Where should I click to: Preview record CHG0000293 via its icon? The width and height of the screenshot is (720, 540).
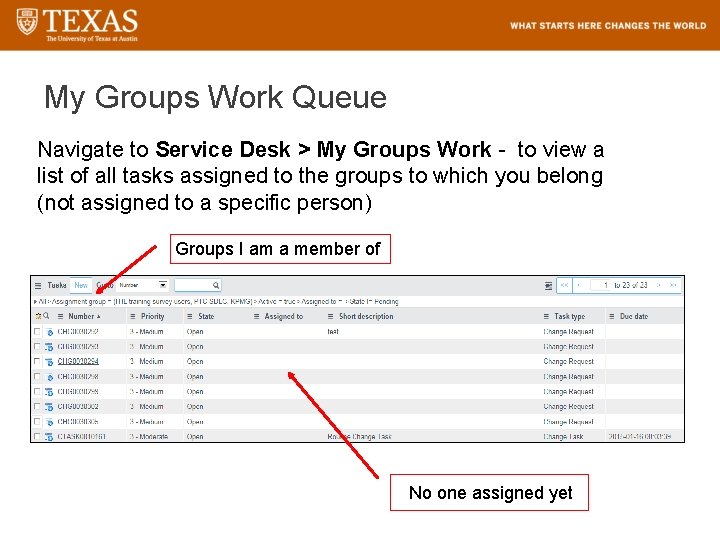(x=49, y=347)
